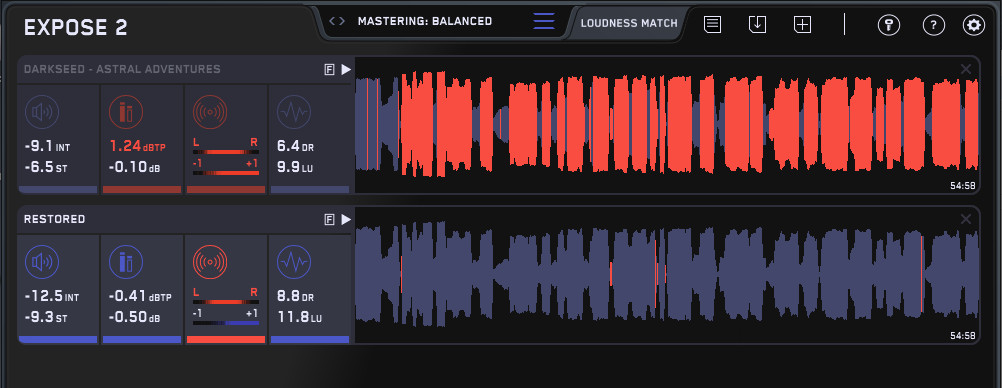This screenshot has width=1002, height=388.
Task: Play the Restored track
Action: tap(346, 219)
